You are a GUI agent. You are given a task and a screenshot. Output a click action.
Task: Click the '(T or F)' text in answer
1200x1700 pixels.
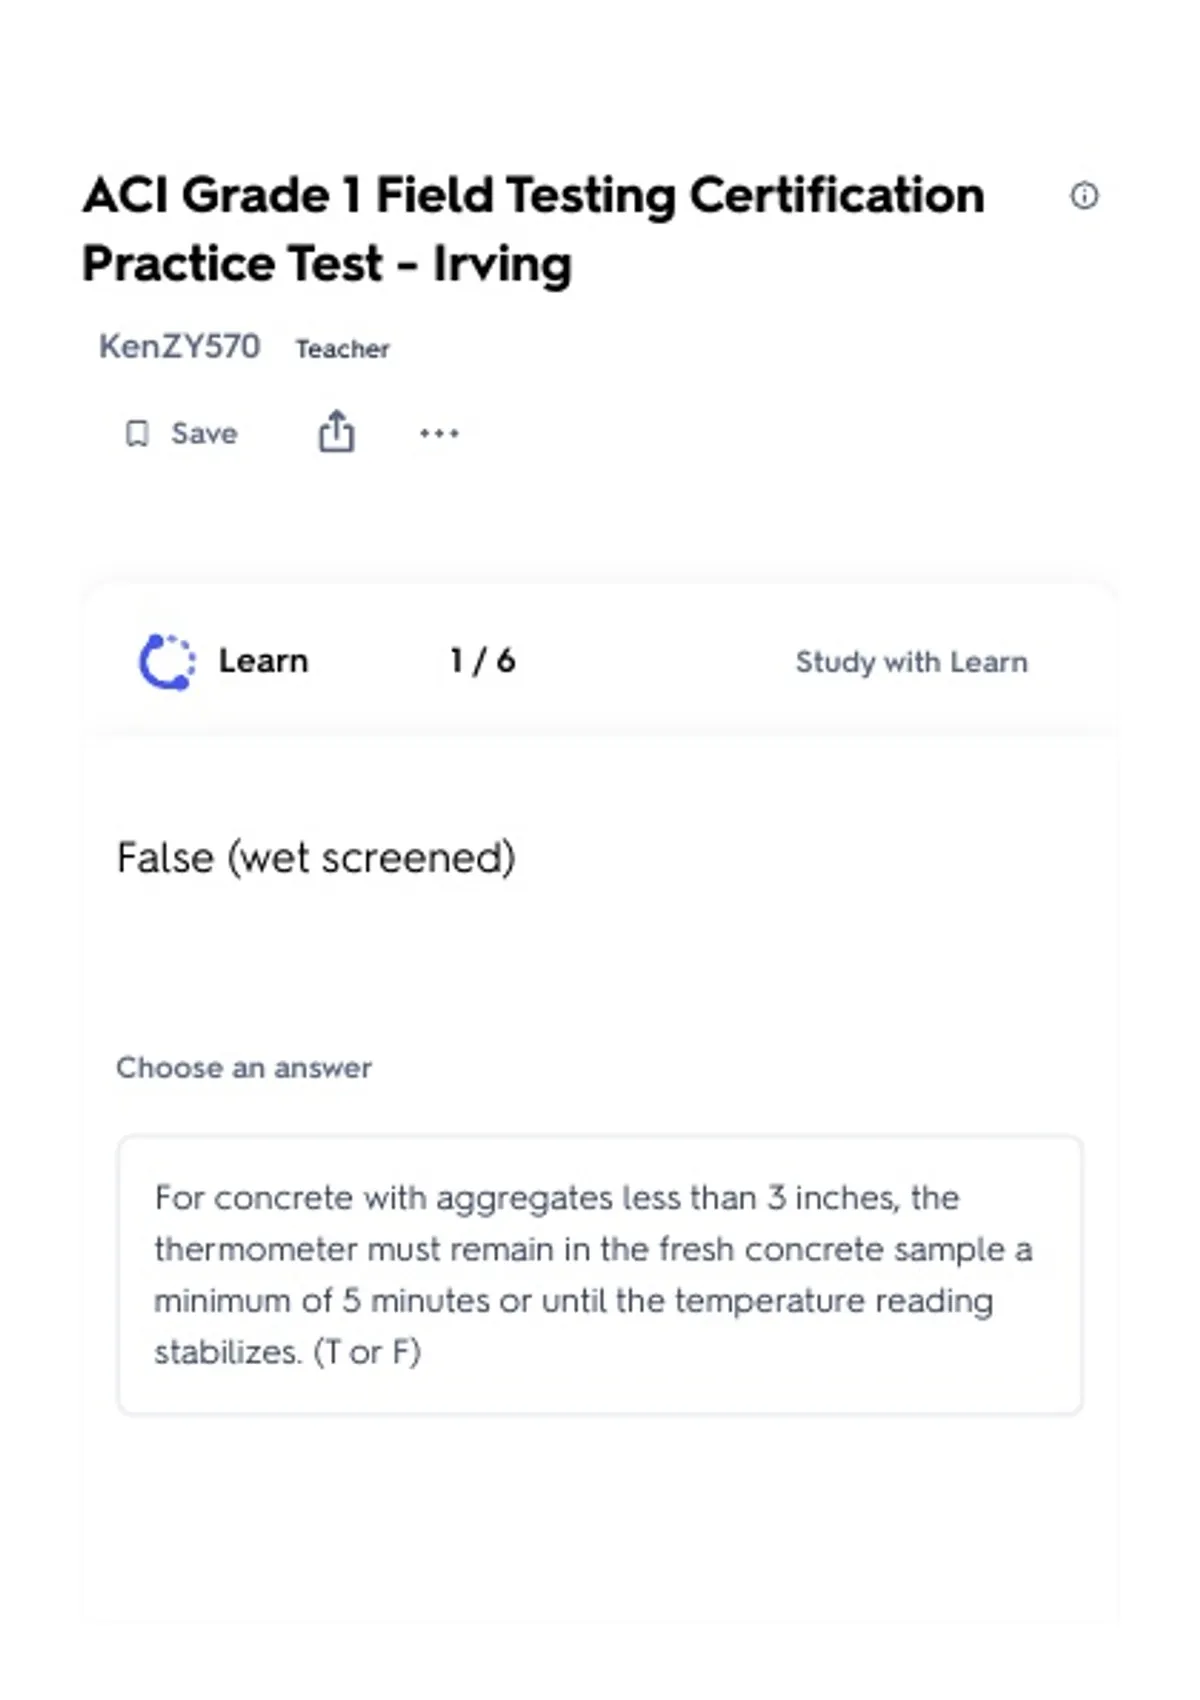click(367, 1352)
